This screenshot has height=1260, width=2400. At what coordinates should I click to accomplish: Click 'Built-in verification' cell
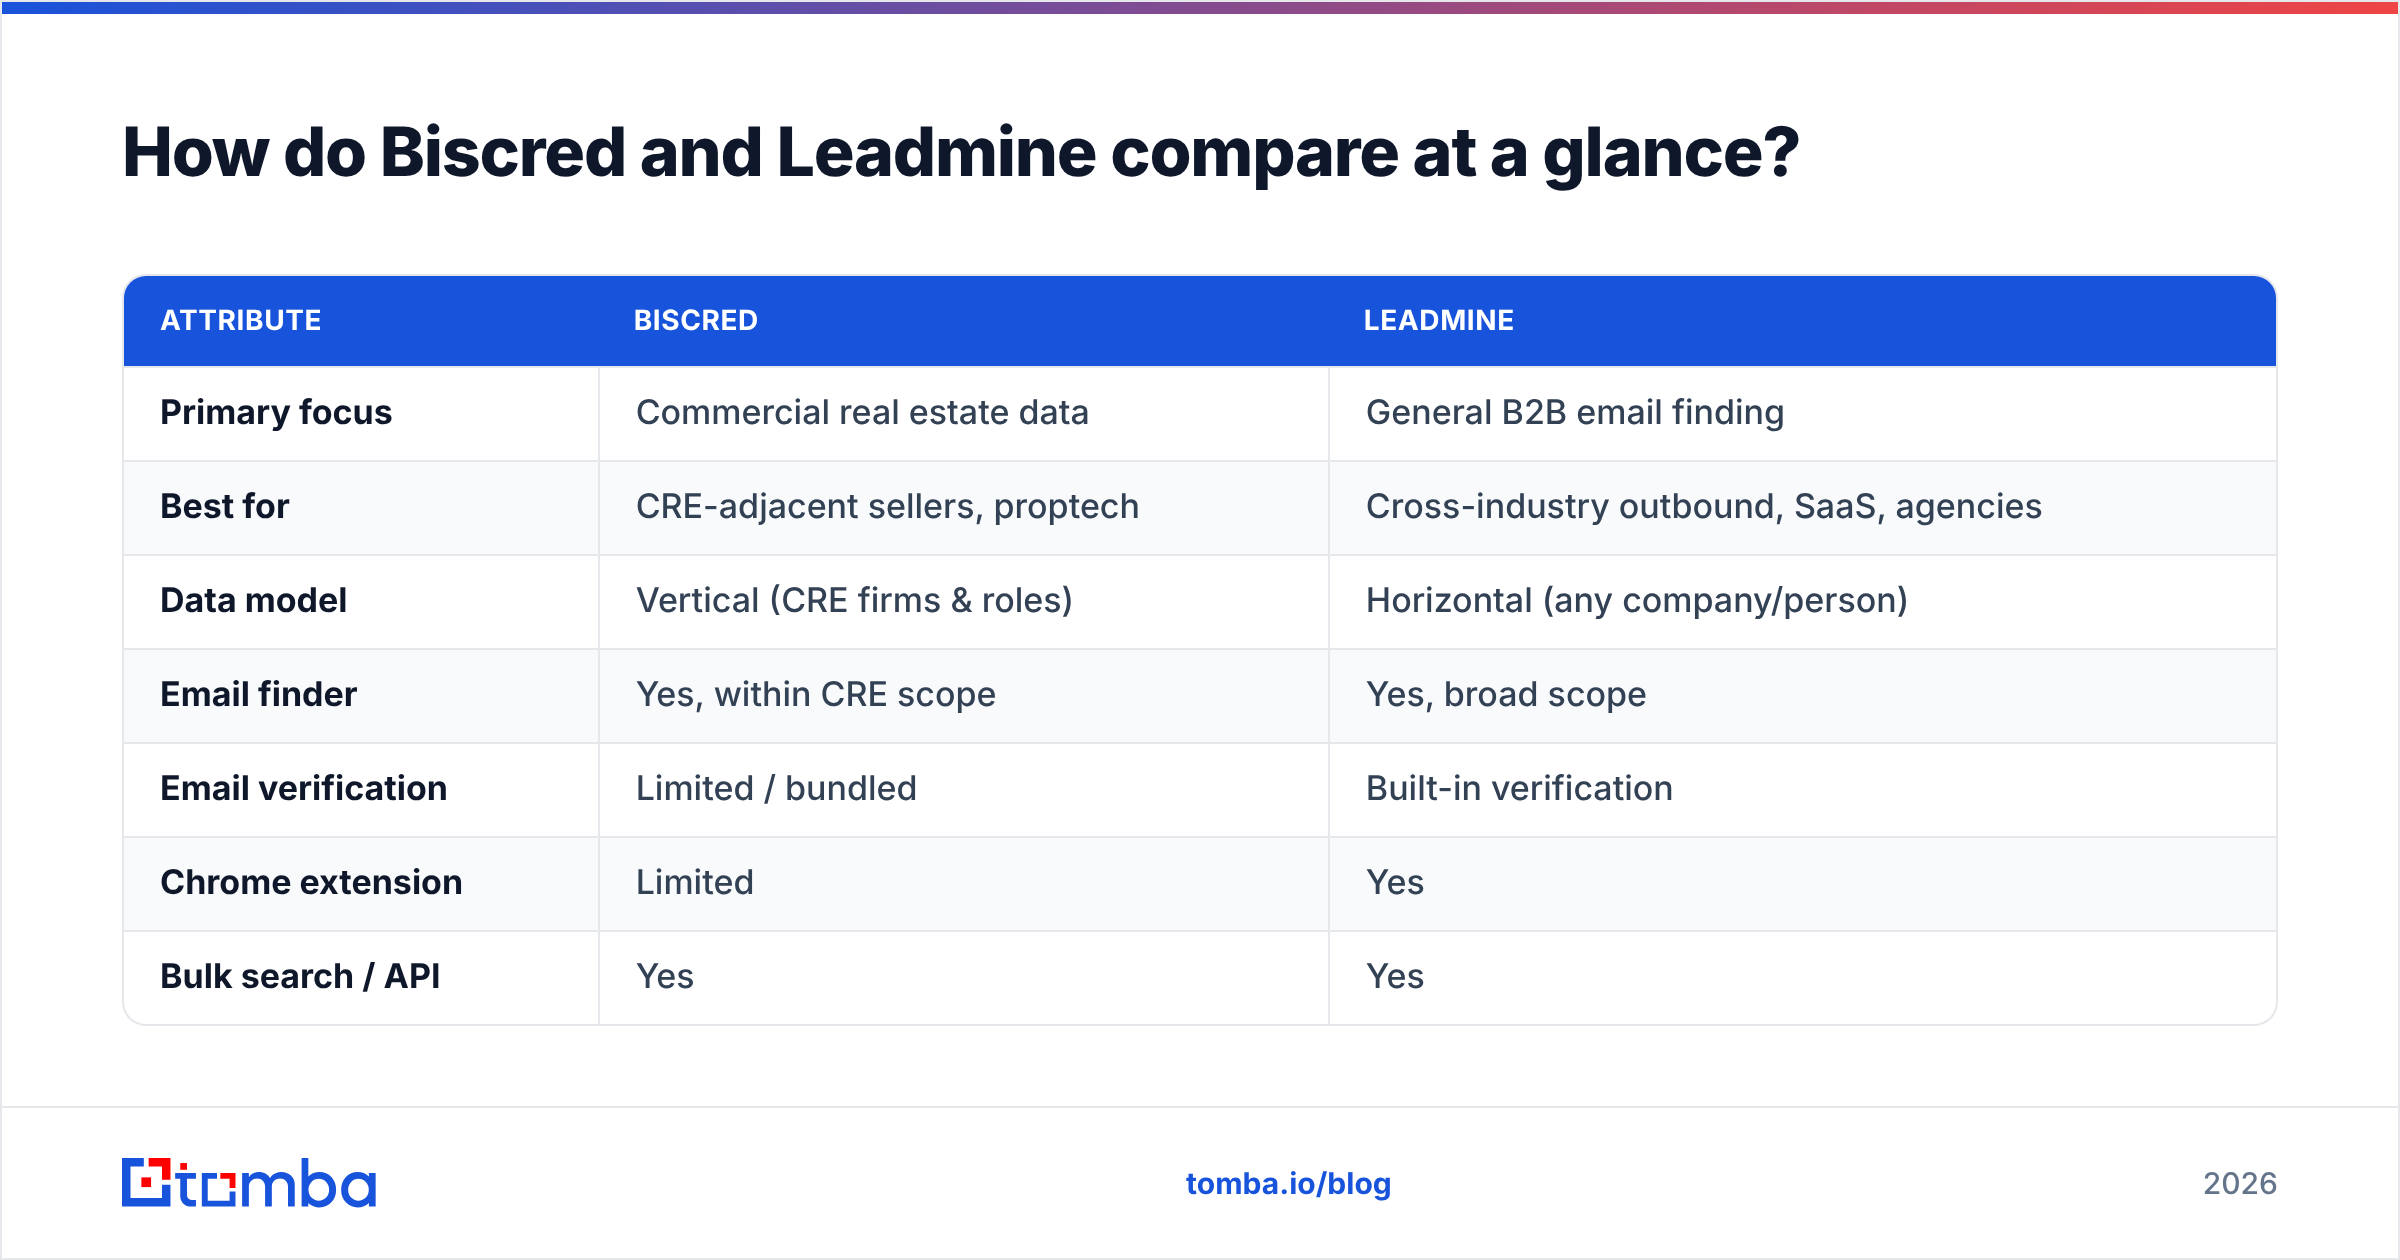pos(1520,789)
